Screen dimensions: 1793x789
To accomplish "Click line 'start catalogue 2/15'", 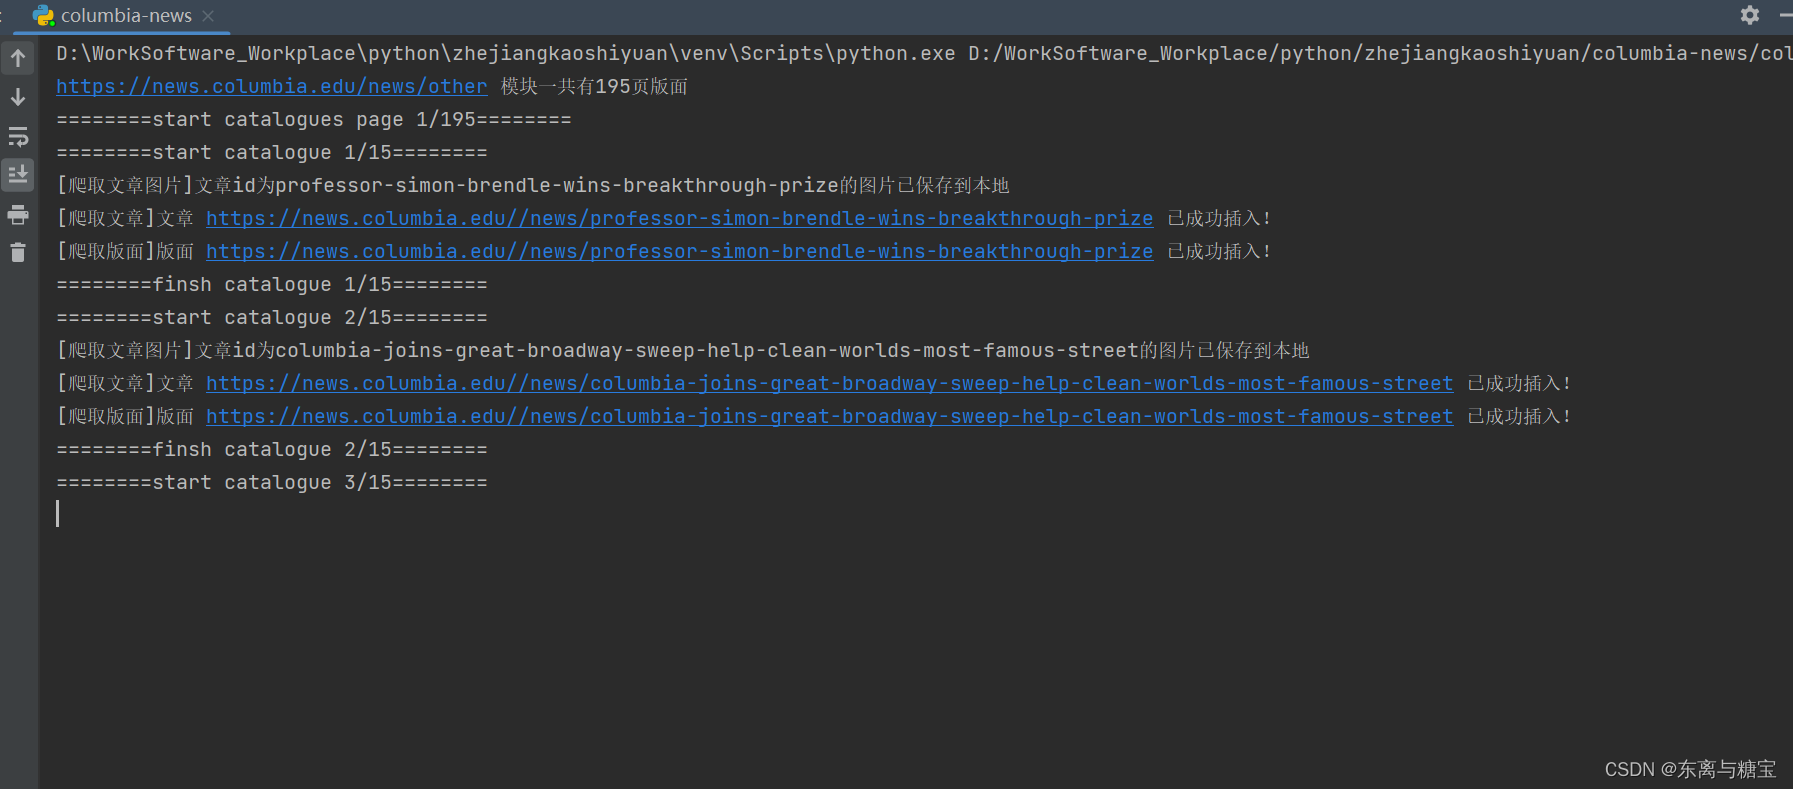I will 272,318.
